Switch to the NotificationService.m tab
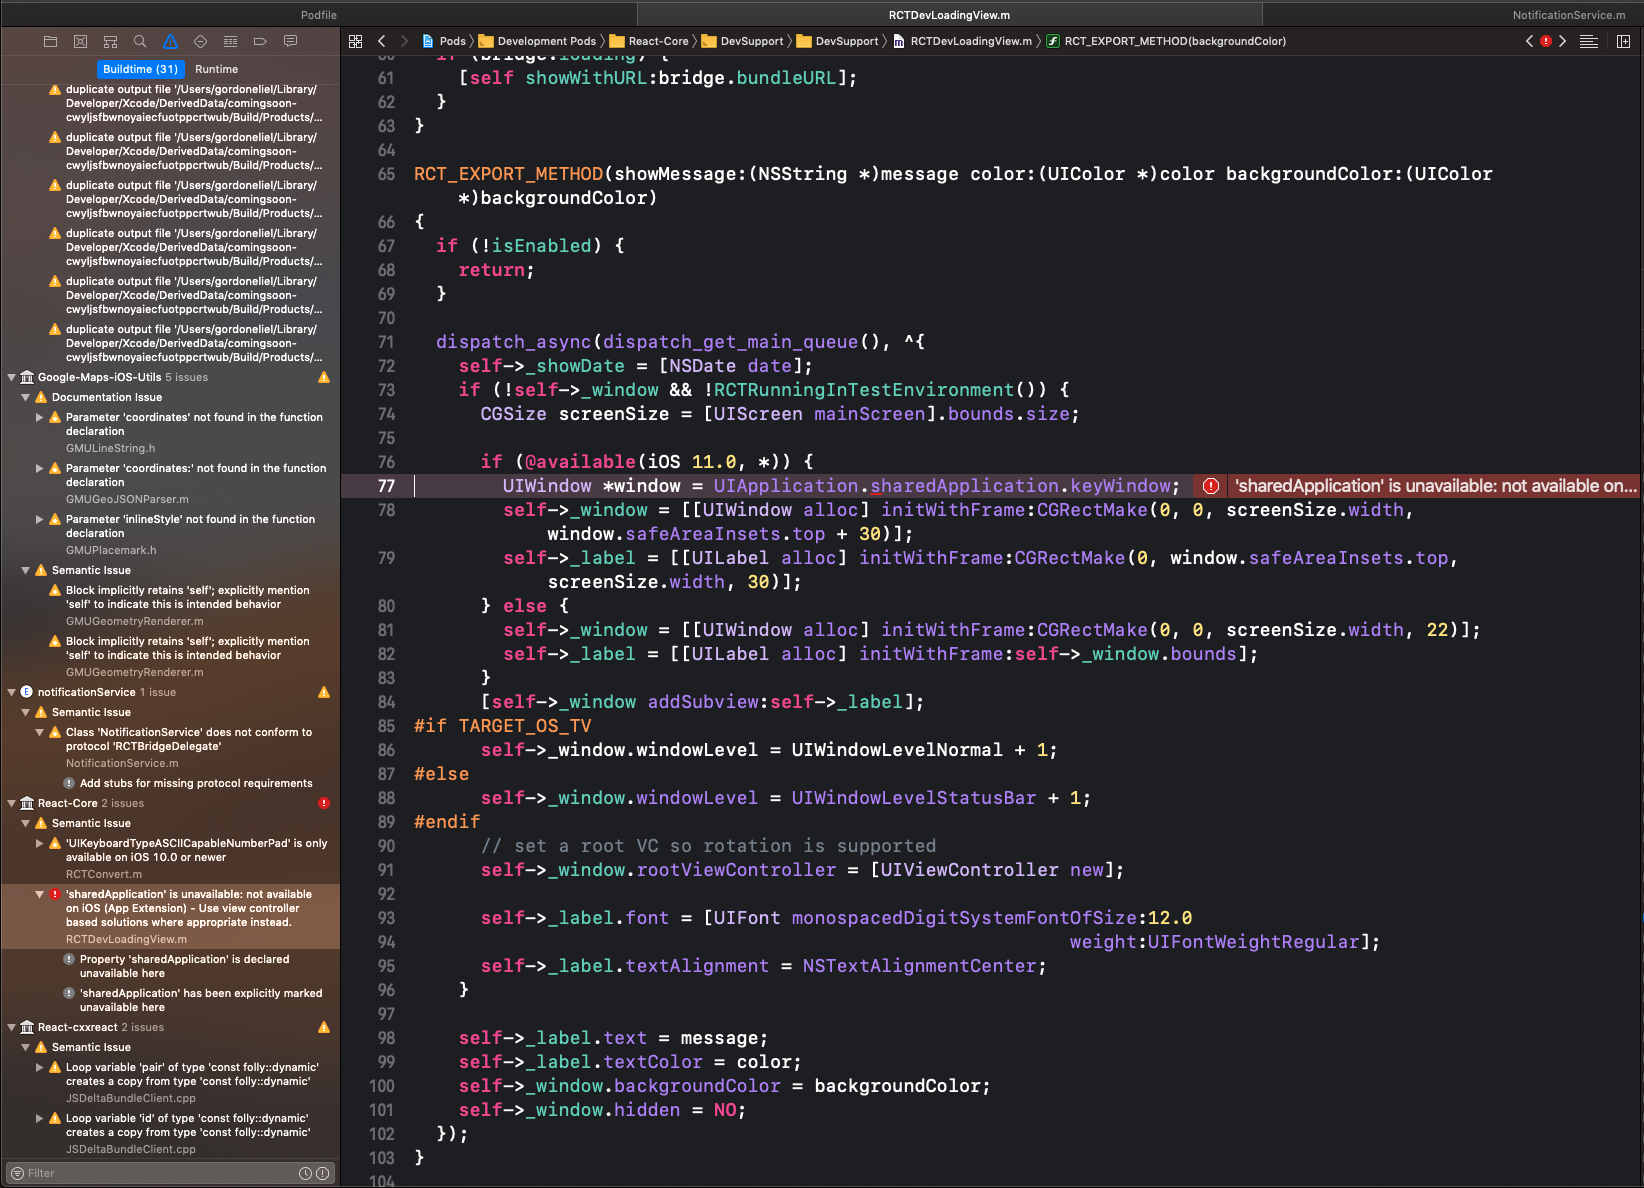 click(1568, 14)
